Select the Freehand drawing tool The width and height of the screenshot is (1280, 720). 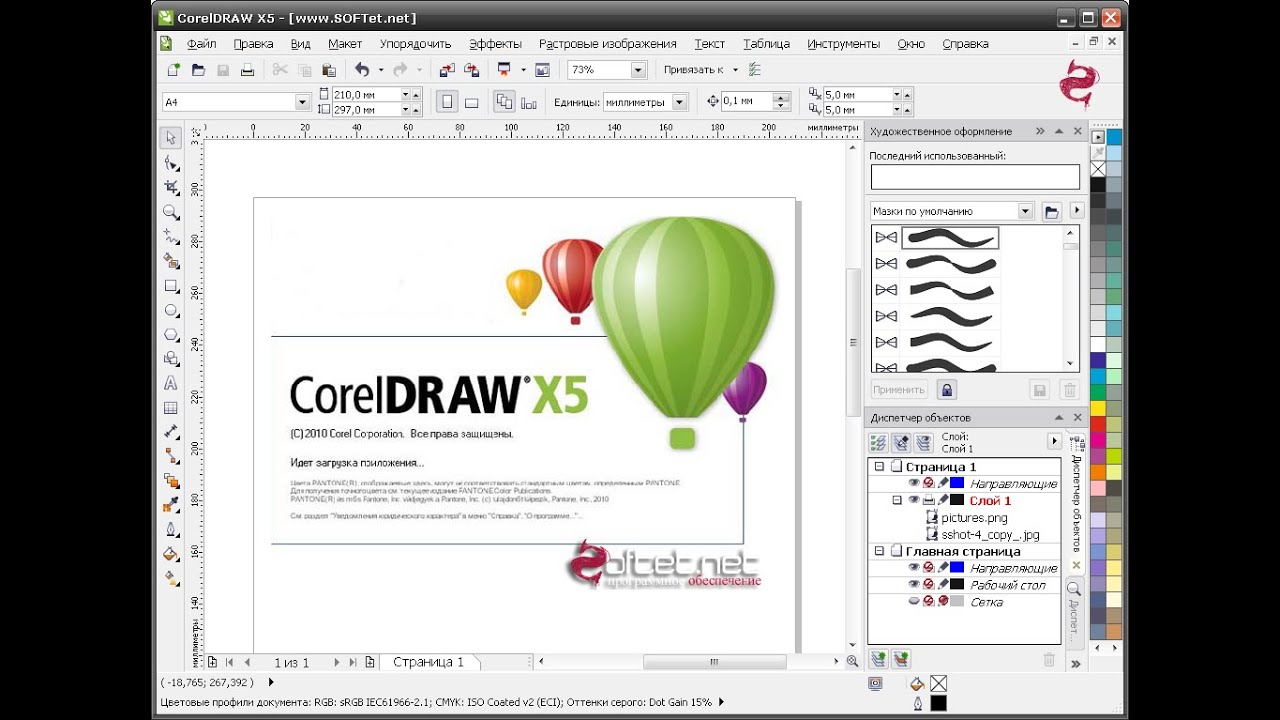click(x=171, y=237)
